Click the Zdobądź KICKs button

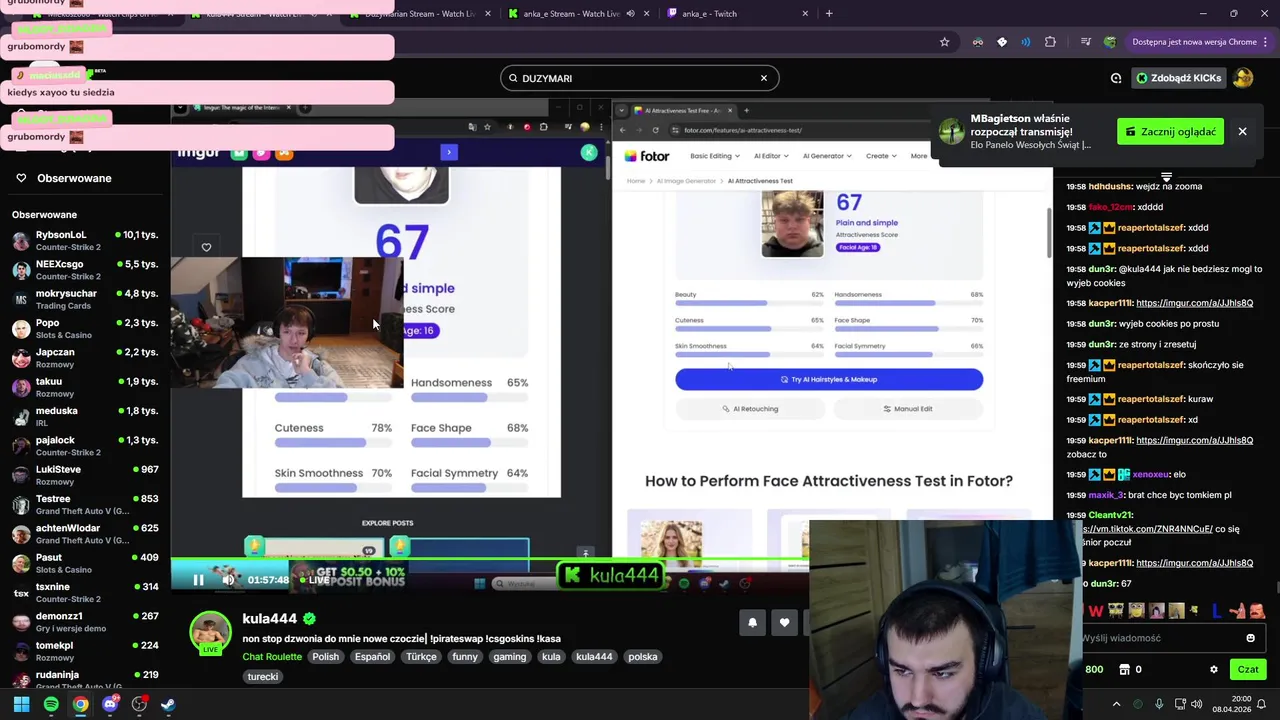(1177, 78)
